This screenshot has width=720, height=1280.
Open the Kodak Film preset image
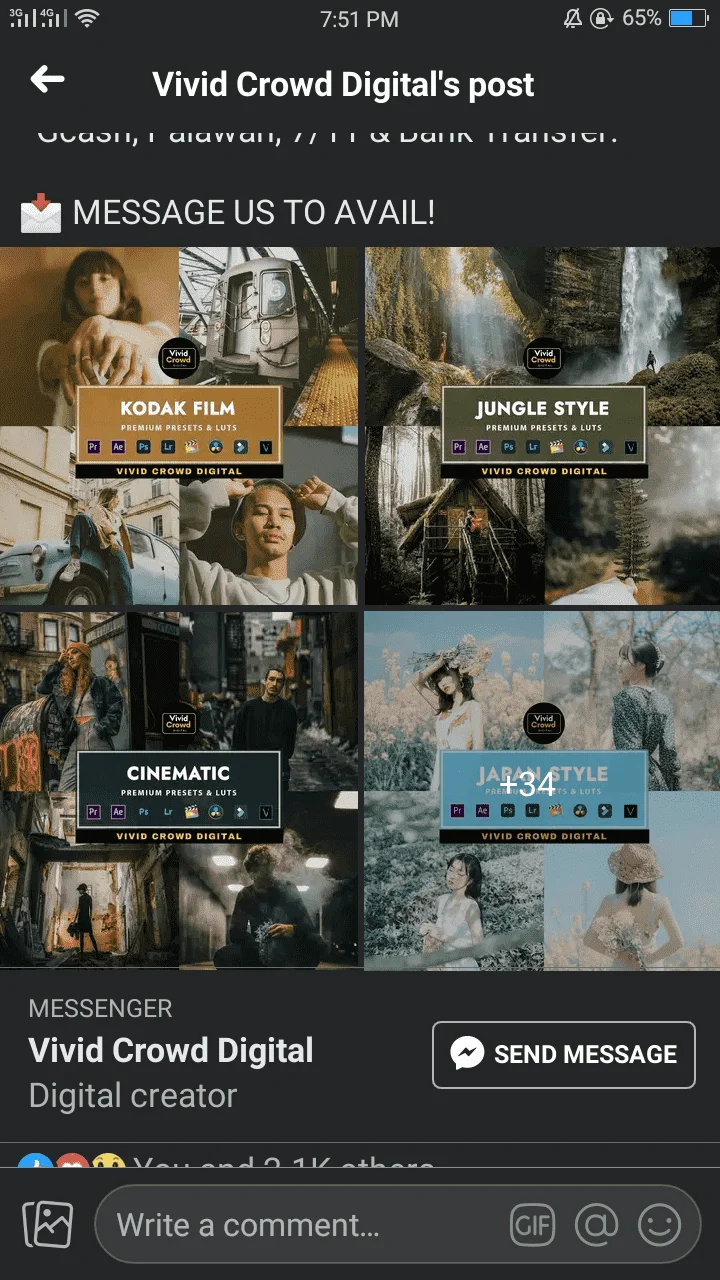[179, 426]
